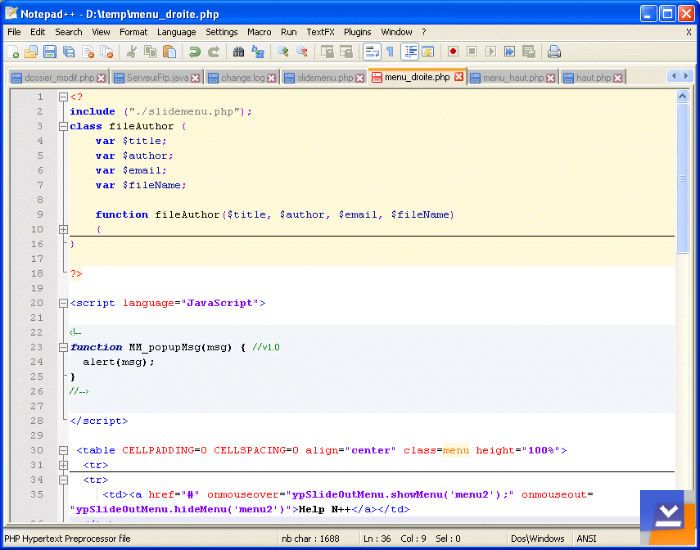Screen dimensions: 700x550
Task: Click the Open file folder icon
Action: [x=31, y=52]
